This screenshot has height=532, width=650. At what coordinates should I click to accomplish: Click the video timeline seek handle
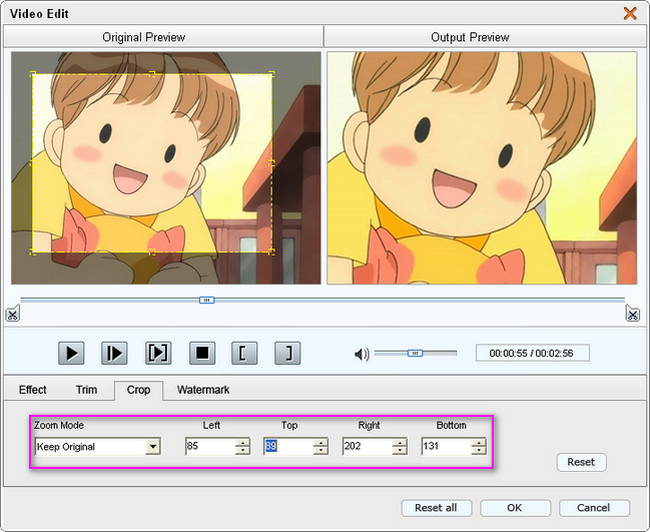click(x=206, y=300)
